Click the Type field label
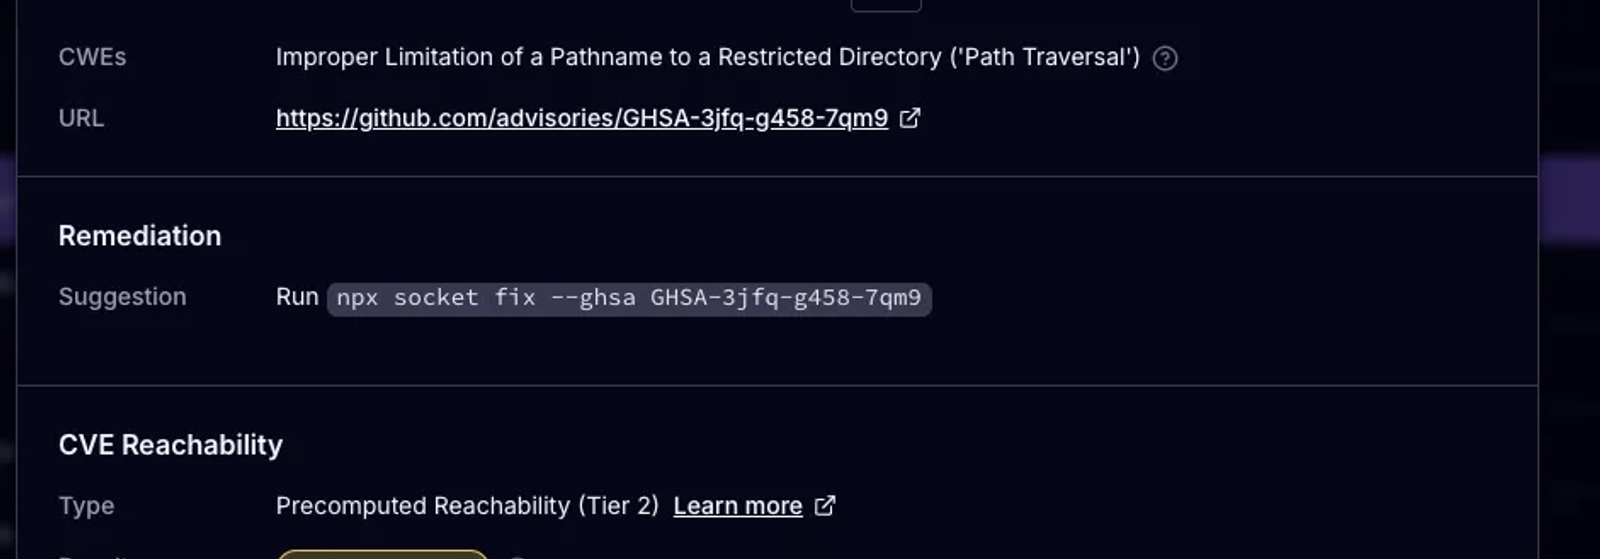The height and width of the screenshot is (559, 1600). (x=86, y=506)
